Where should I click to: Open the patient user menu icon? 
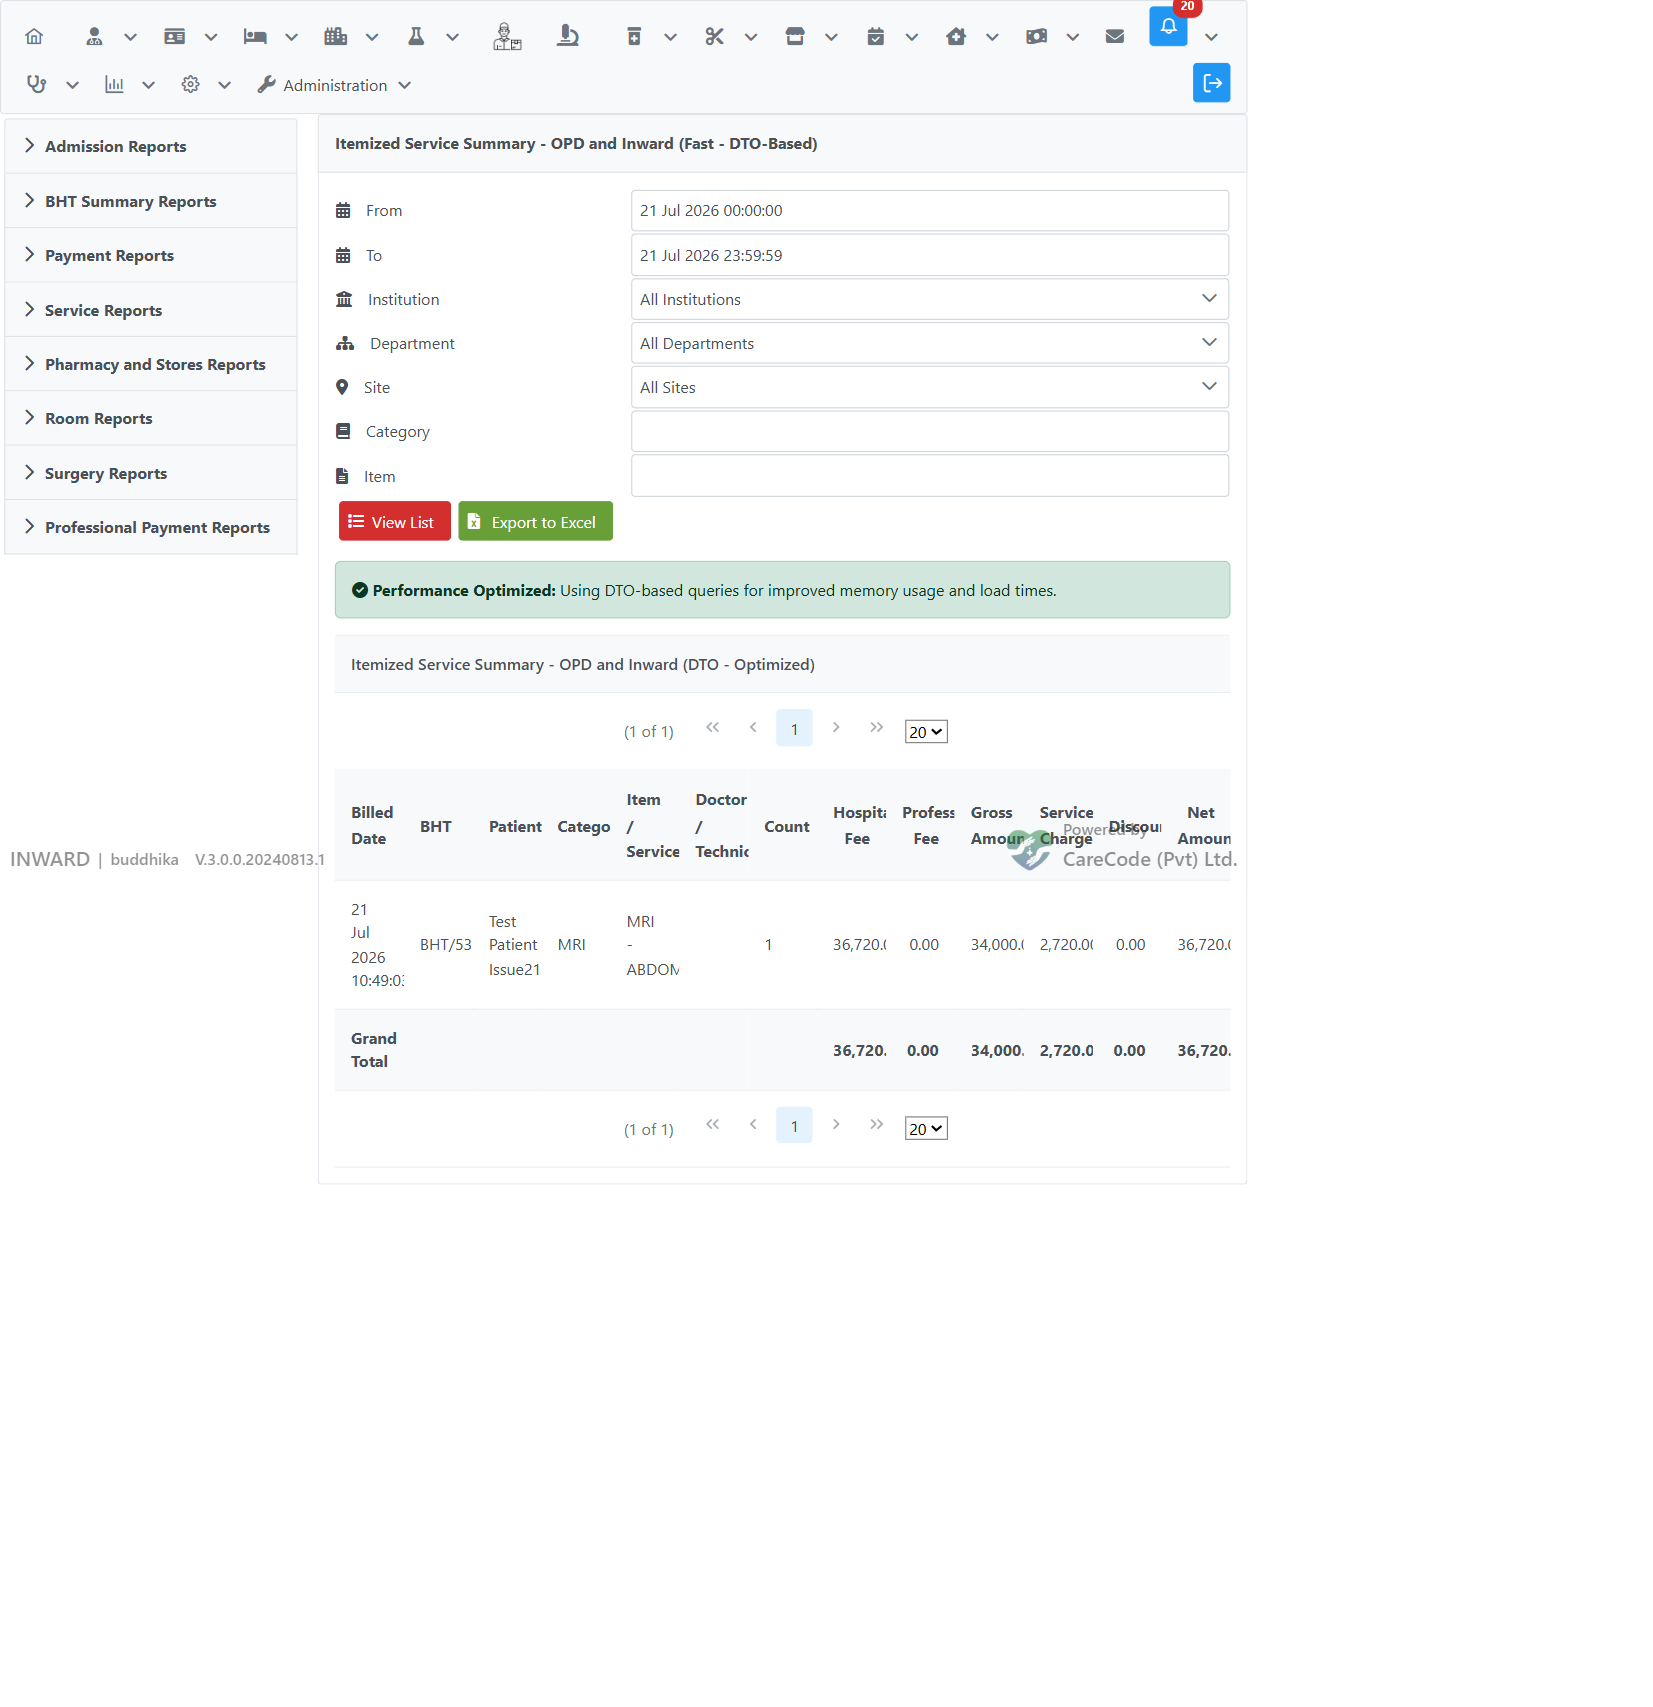[x=94, y=37]
